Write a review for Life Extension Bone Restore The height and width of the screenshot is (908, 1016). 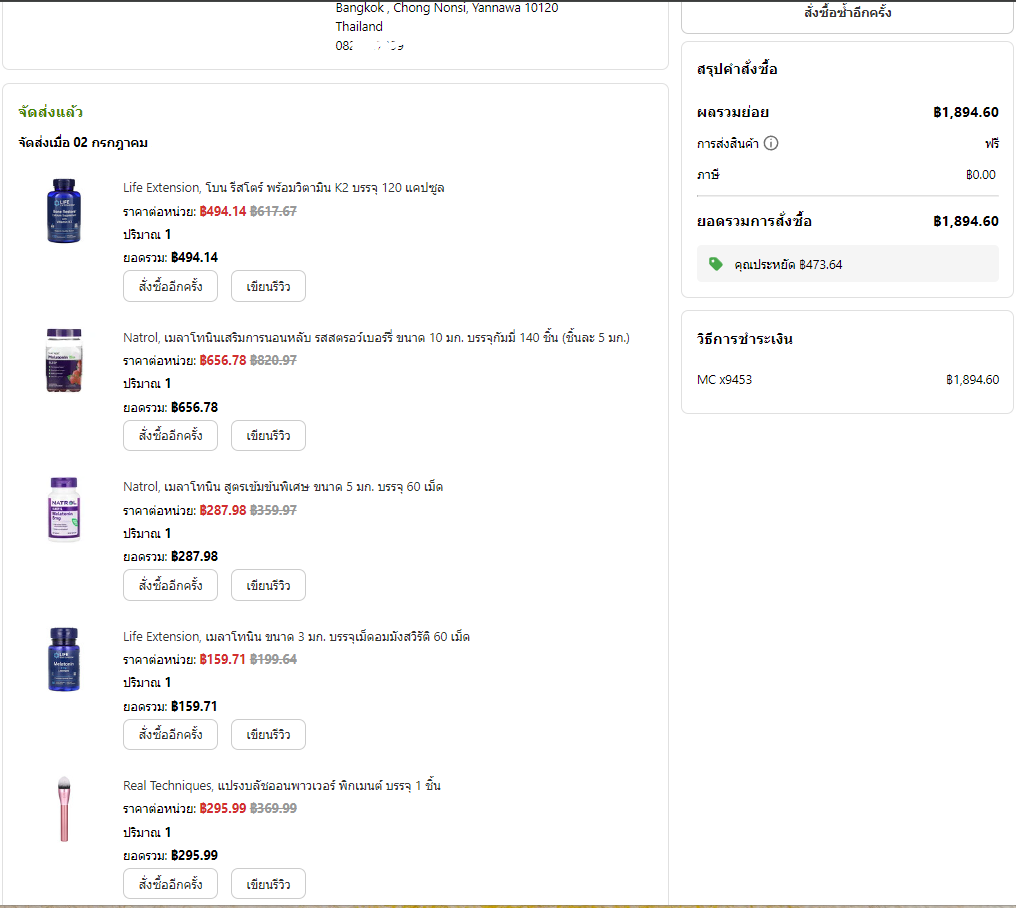click(268, 286)
